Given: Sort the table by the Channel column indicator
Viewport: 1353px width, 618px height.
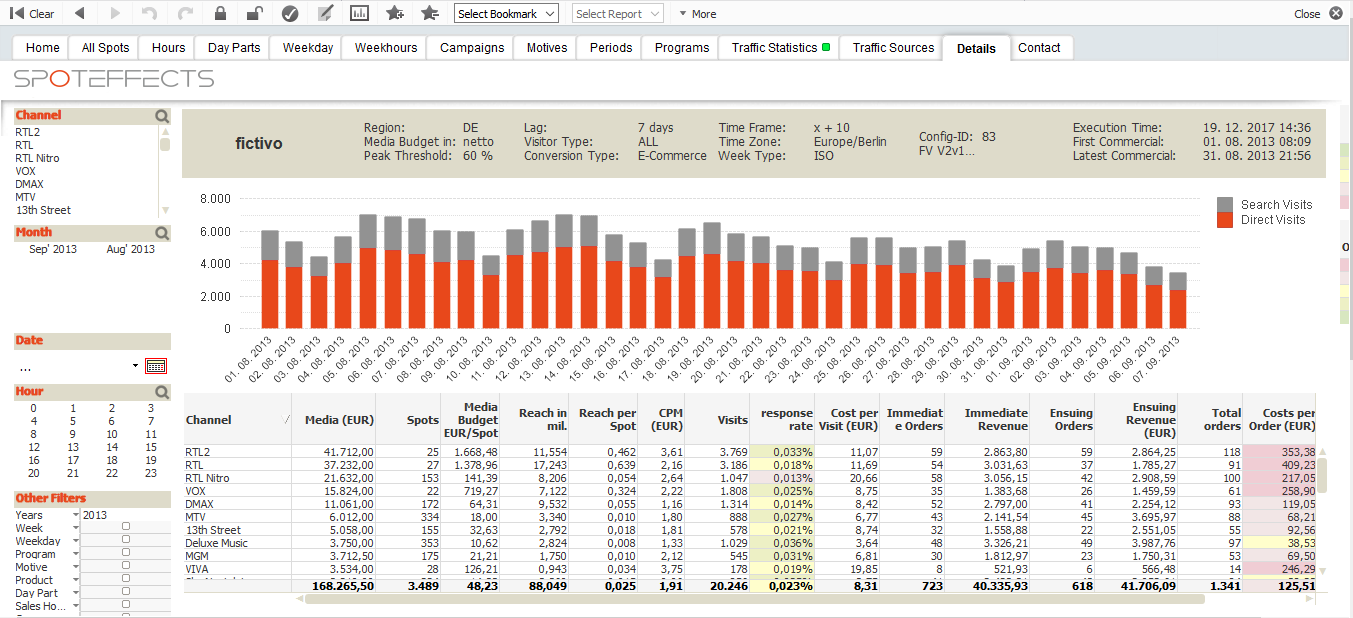Looking at the screenshot, I should click(x=288, y=420).
